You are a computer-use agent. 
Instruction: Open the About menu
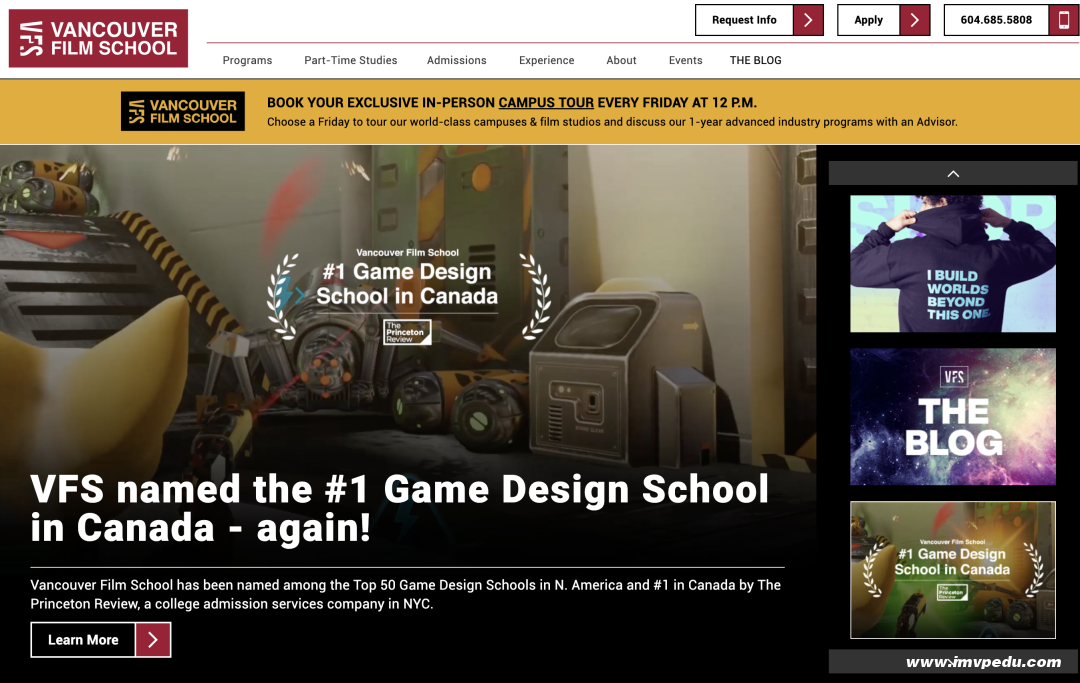point(621,61)
